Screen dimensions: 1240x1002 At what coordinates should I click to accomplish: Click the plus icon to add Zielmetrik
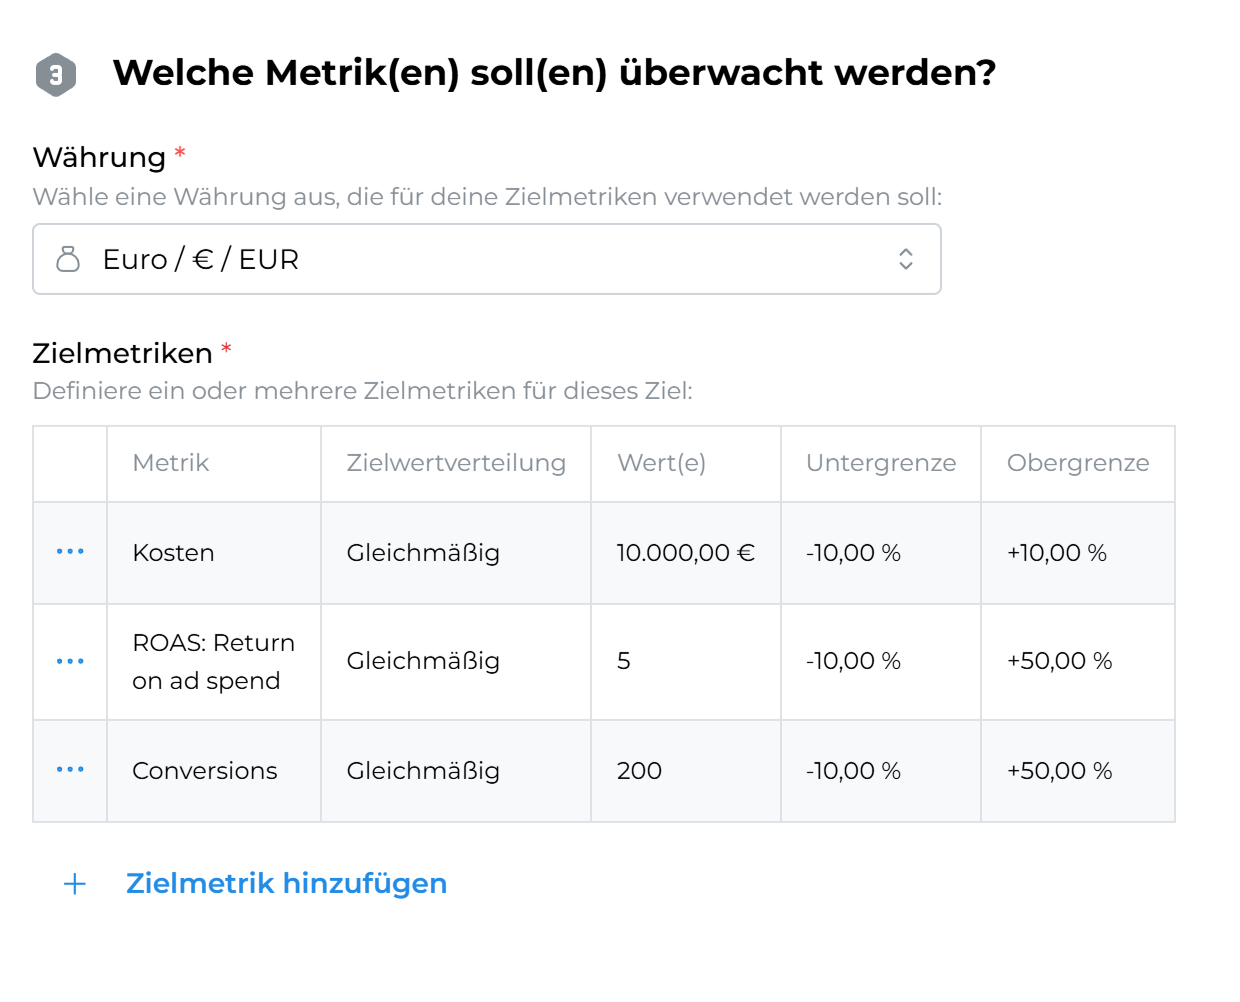[75, 884]
